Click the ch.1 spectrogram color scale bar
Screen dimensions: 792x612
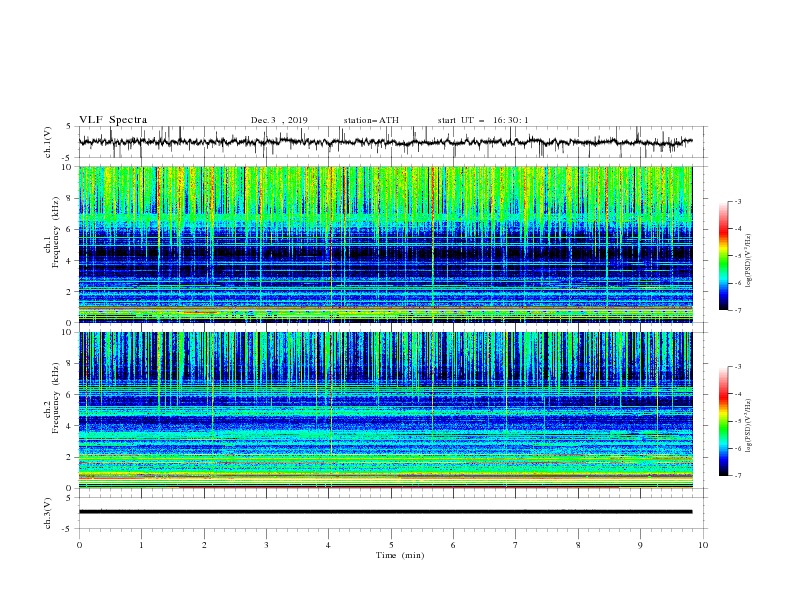pos(723,256)
